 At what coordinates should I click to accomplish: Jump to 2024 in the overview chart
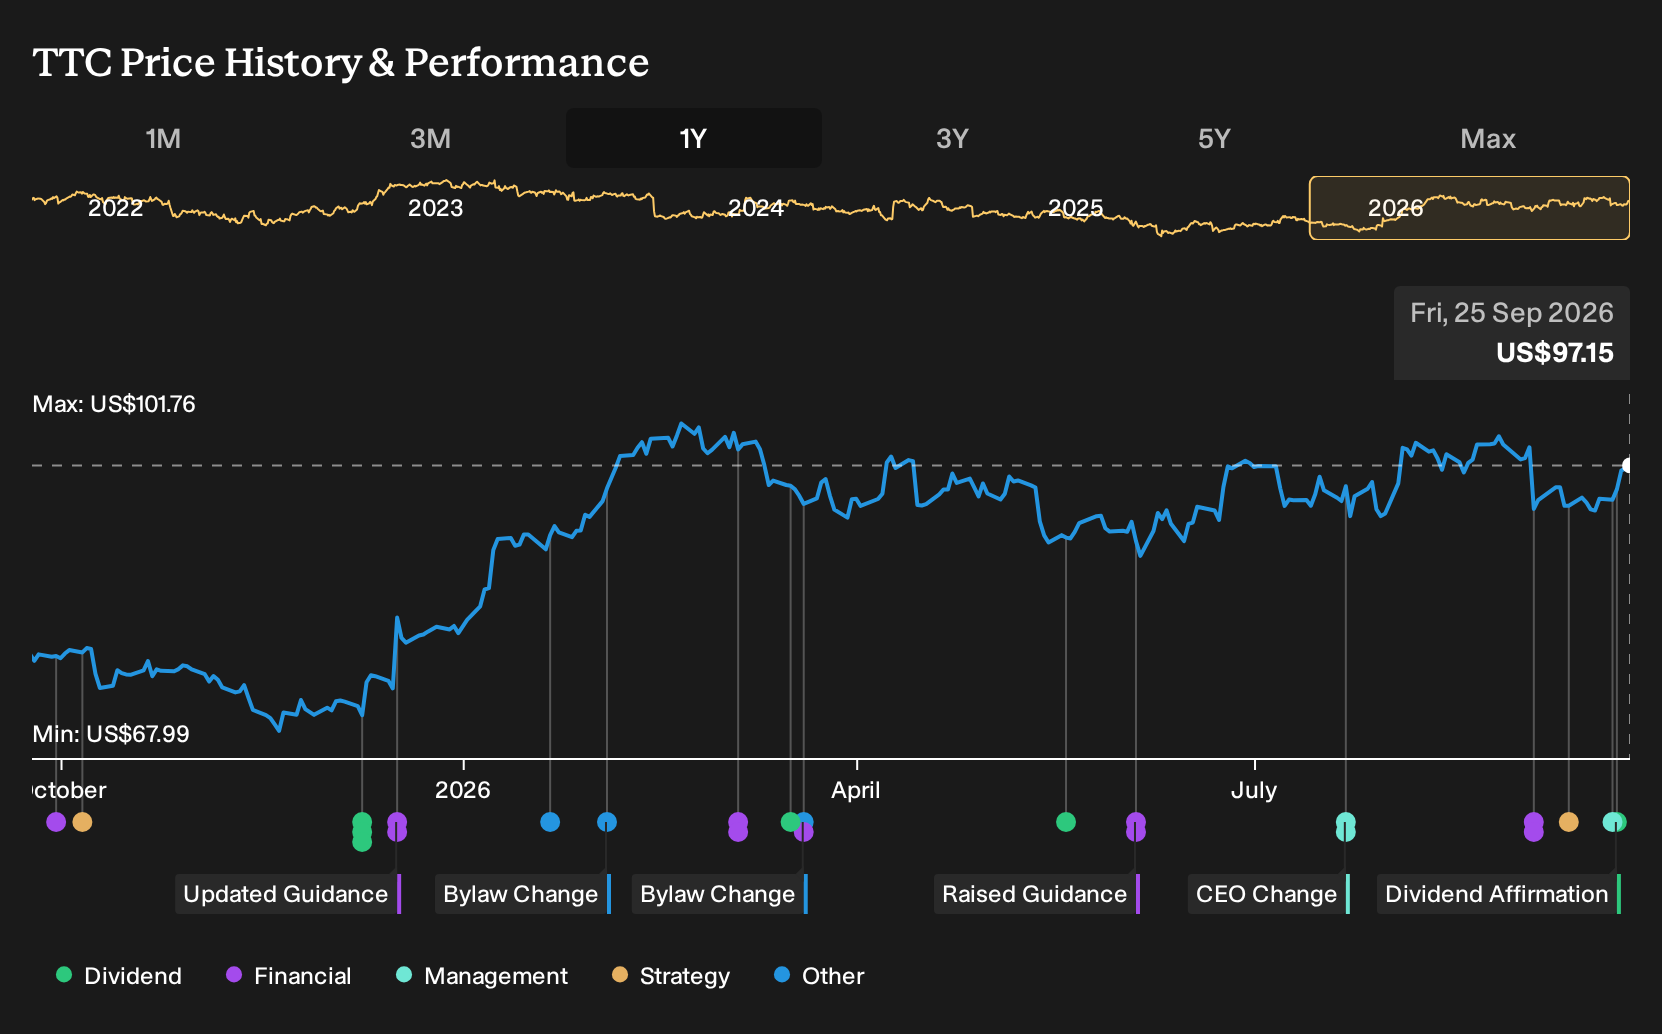tap(756, 208)
